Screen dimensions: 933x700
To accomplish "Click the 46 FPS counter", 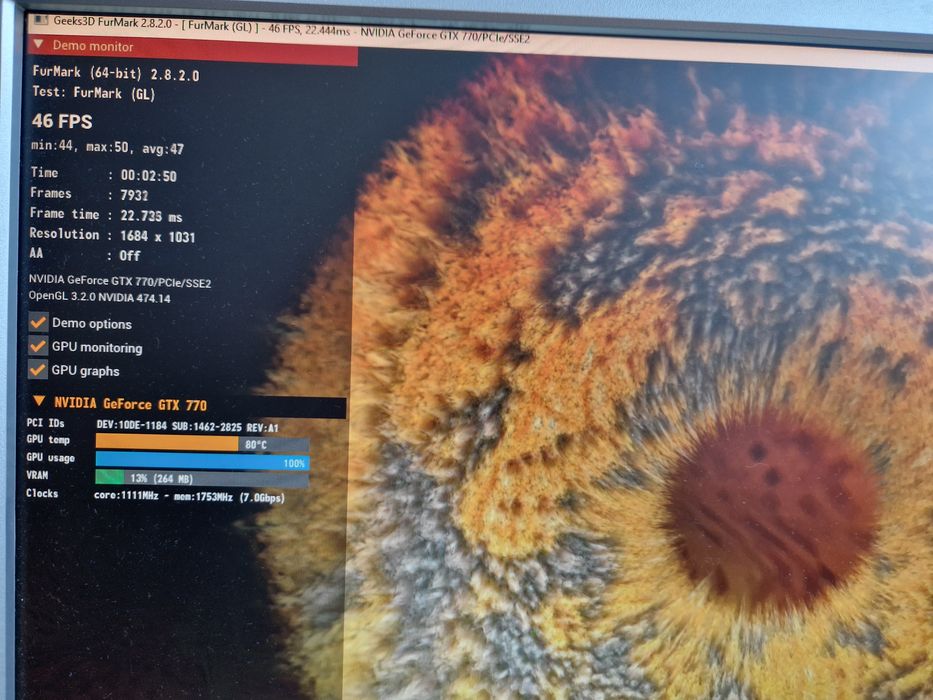I will (62, 121).
